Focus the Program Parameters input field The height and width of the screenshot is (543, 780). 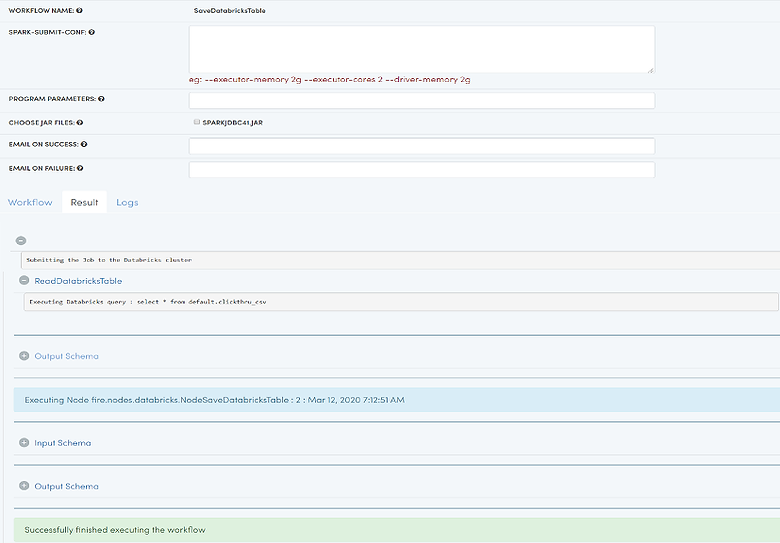coord(422,100)
